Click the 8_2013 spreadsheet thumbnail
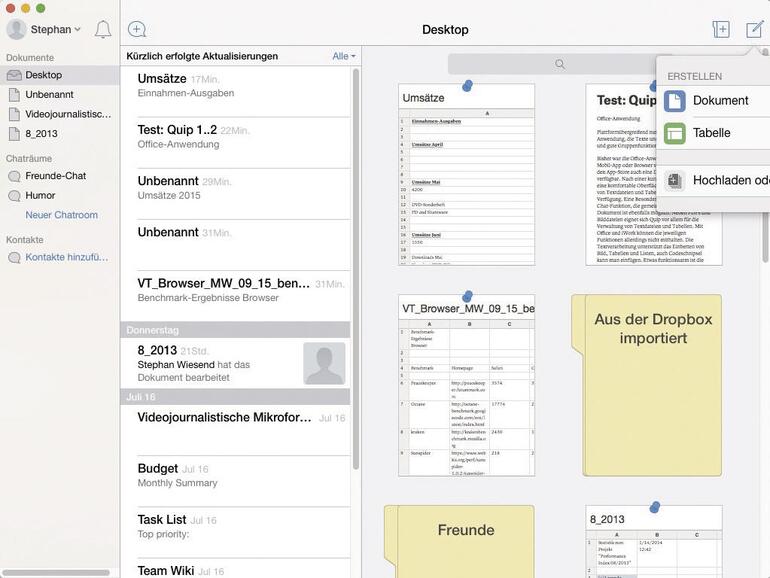This screenshot has width=770, height=578. (654, 542)
